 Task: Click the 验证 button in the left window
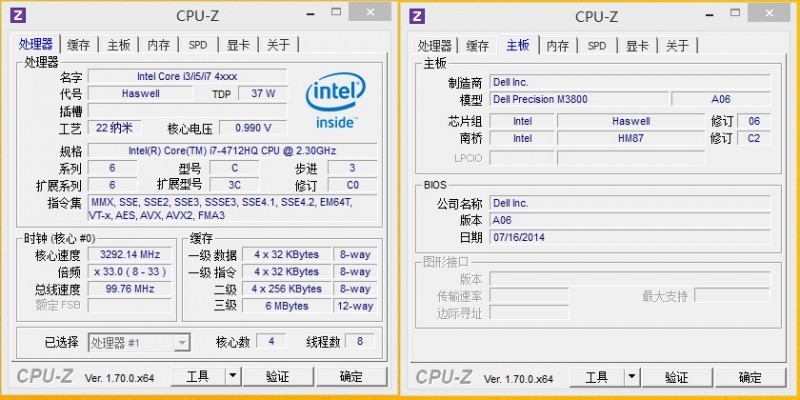[x=278, y=377]
